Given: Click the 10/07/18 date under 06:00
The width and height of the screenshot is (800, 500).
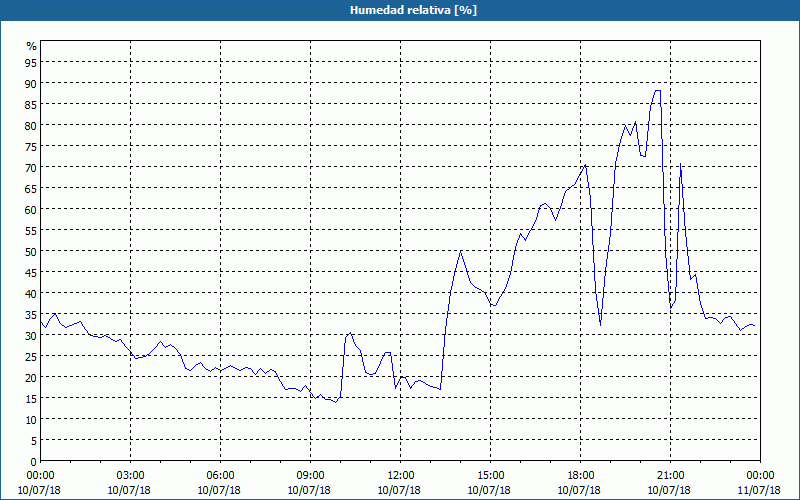Looking at the screenshot, I should (219, 490).
